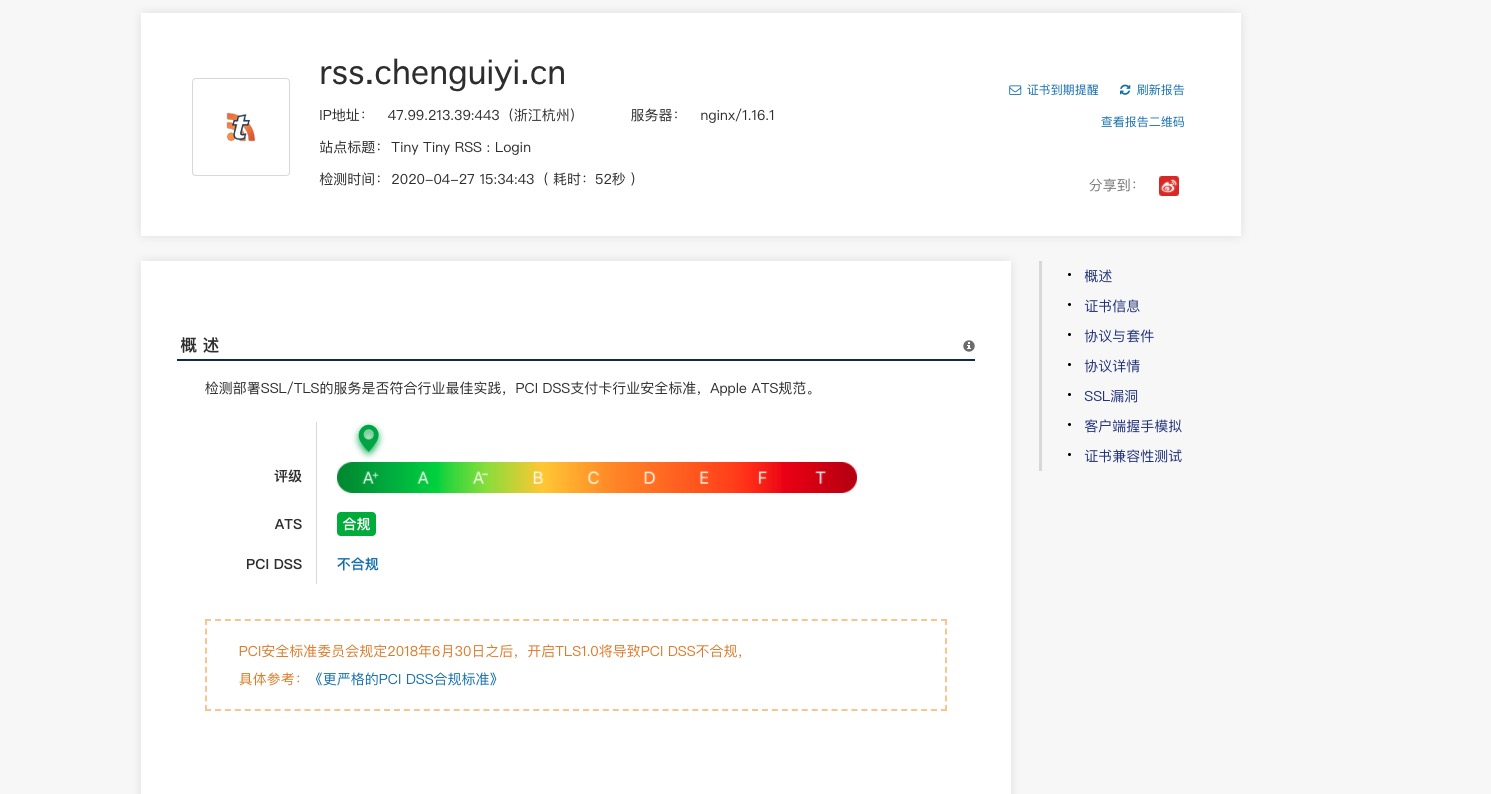Open the 更严格的PCI DSS合规标准 reference link
The image size is (1491, 794).
point(405,679)
